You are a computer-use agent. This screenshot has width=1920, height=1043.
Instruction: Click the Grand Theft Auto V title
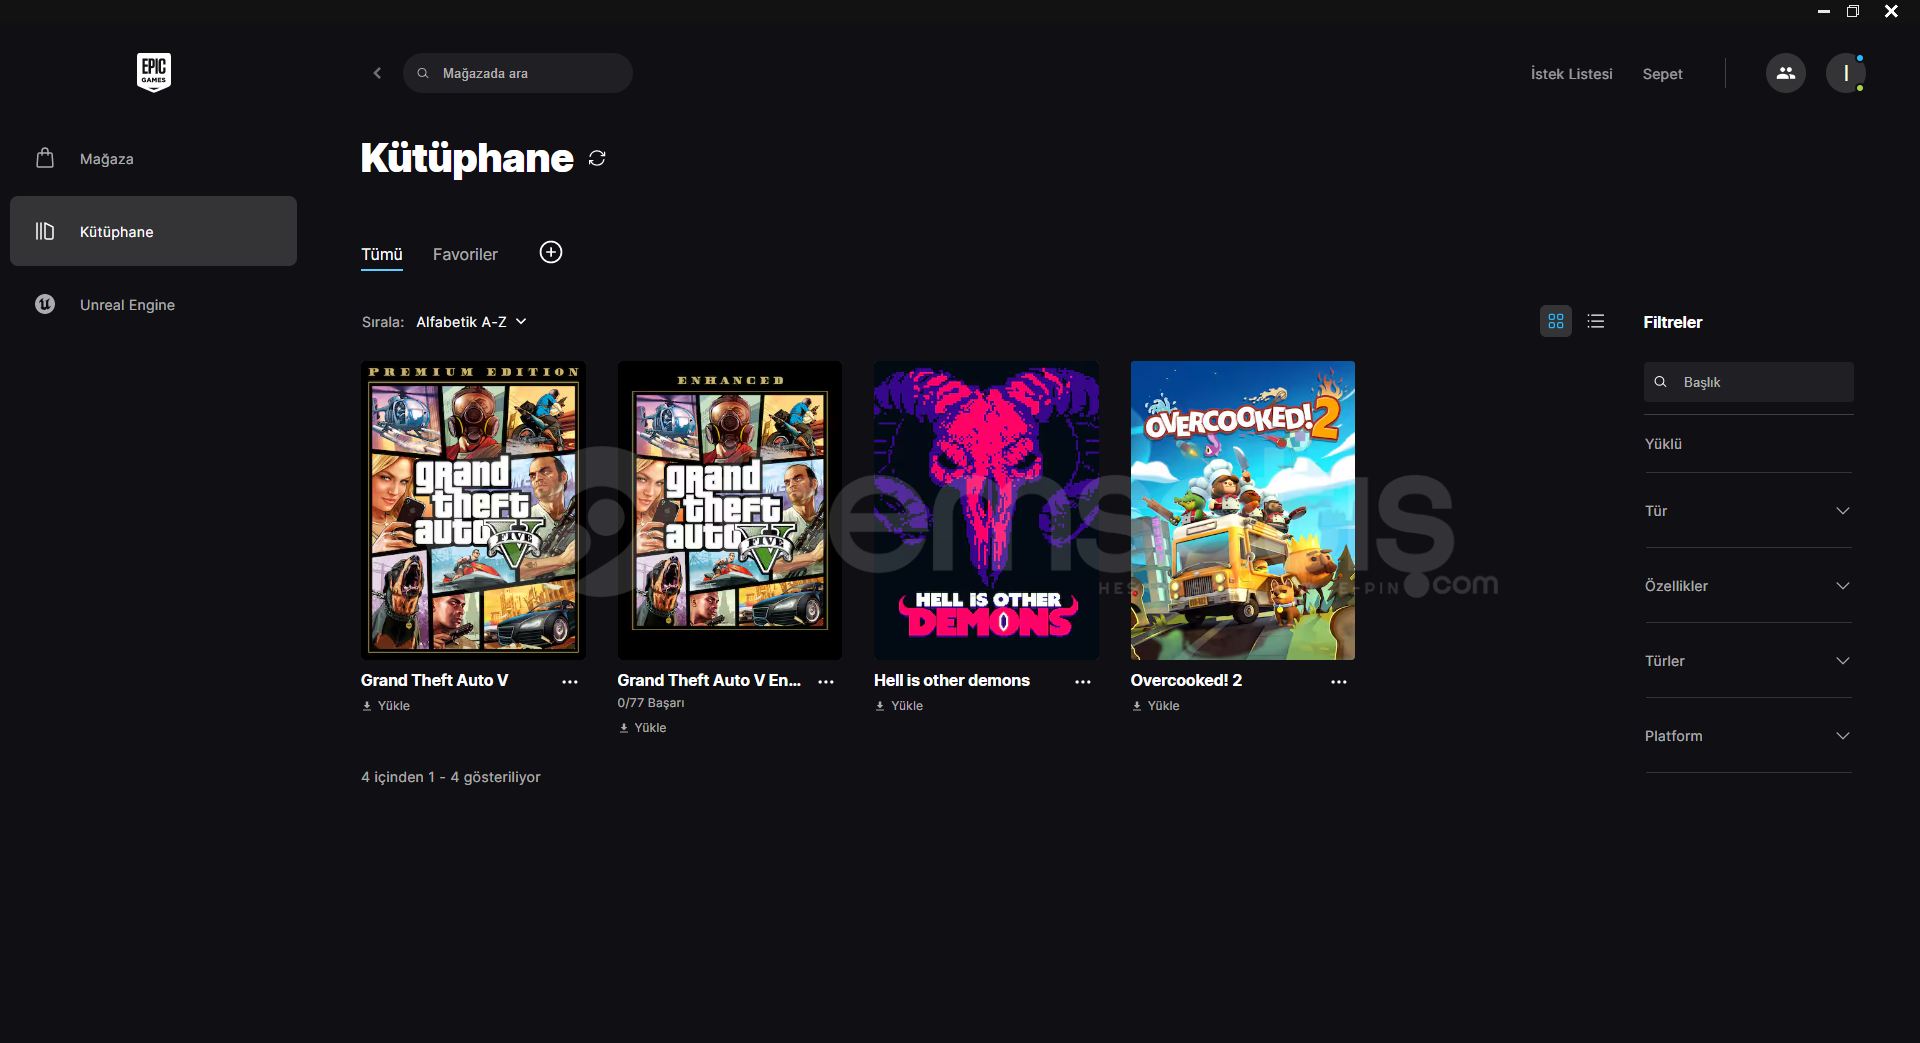[435, 680]
